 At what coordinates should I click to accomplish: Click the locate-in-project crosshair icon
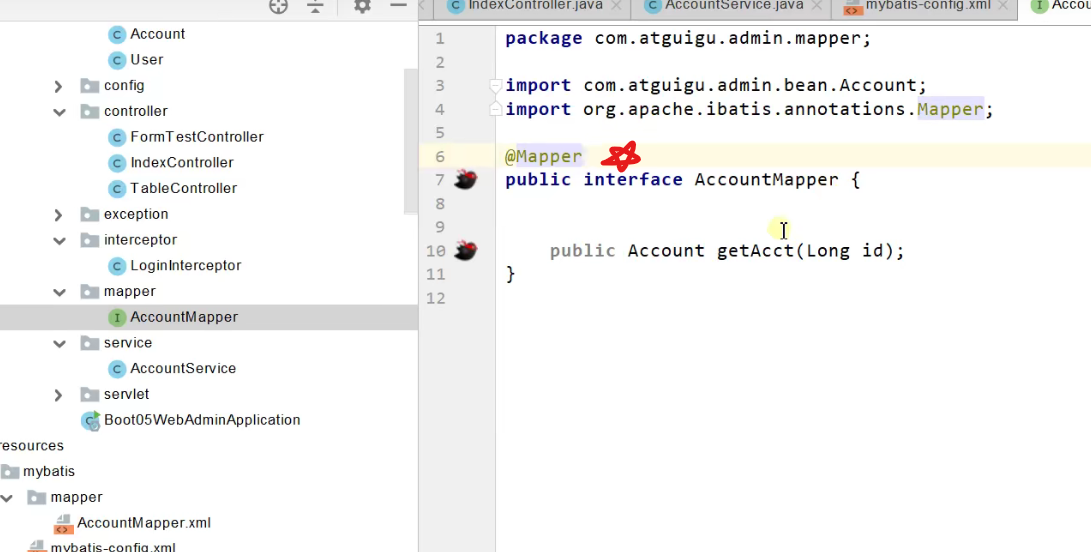(278, 6)
